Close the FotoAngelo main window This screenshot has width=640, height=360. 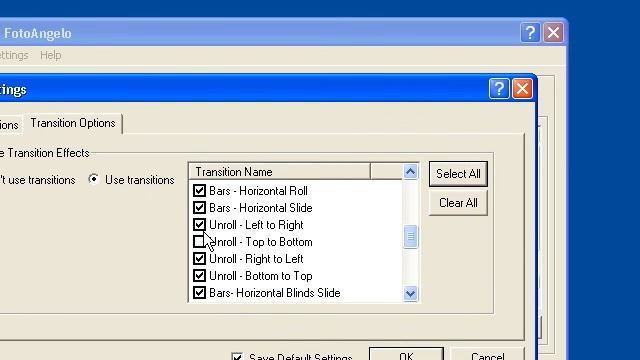pos(553,33)
